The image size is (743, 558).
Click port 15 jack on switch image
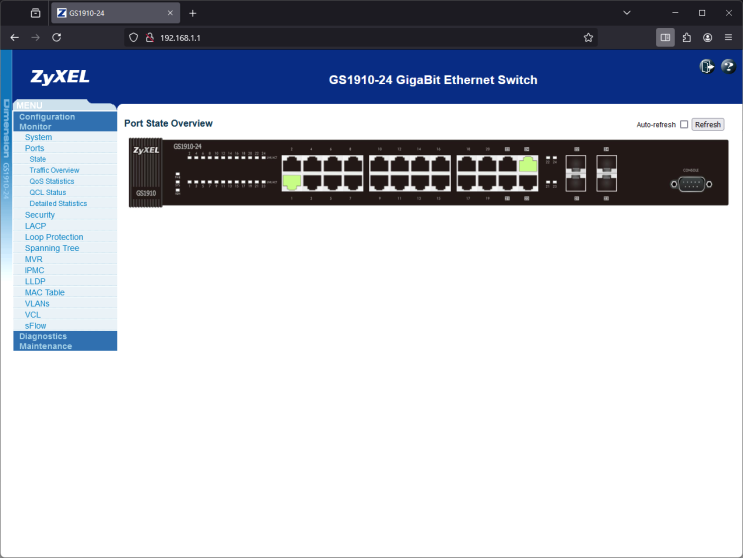440,182
